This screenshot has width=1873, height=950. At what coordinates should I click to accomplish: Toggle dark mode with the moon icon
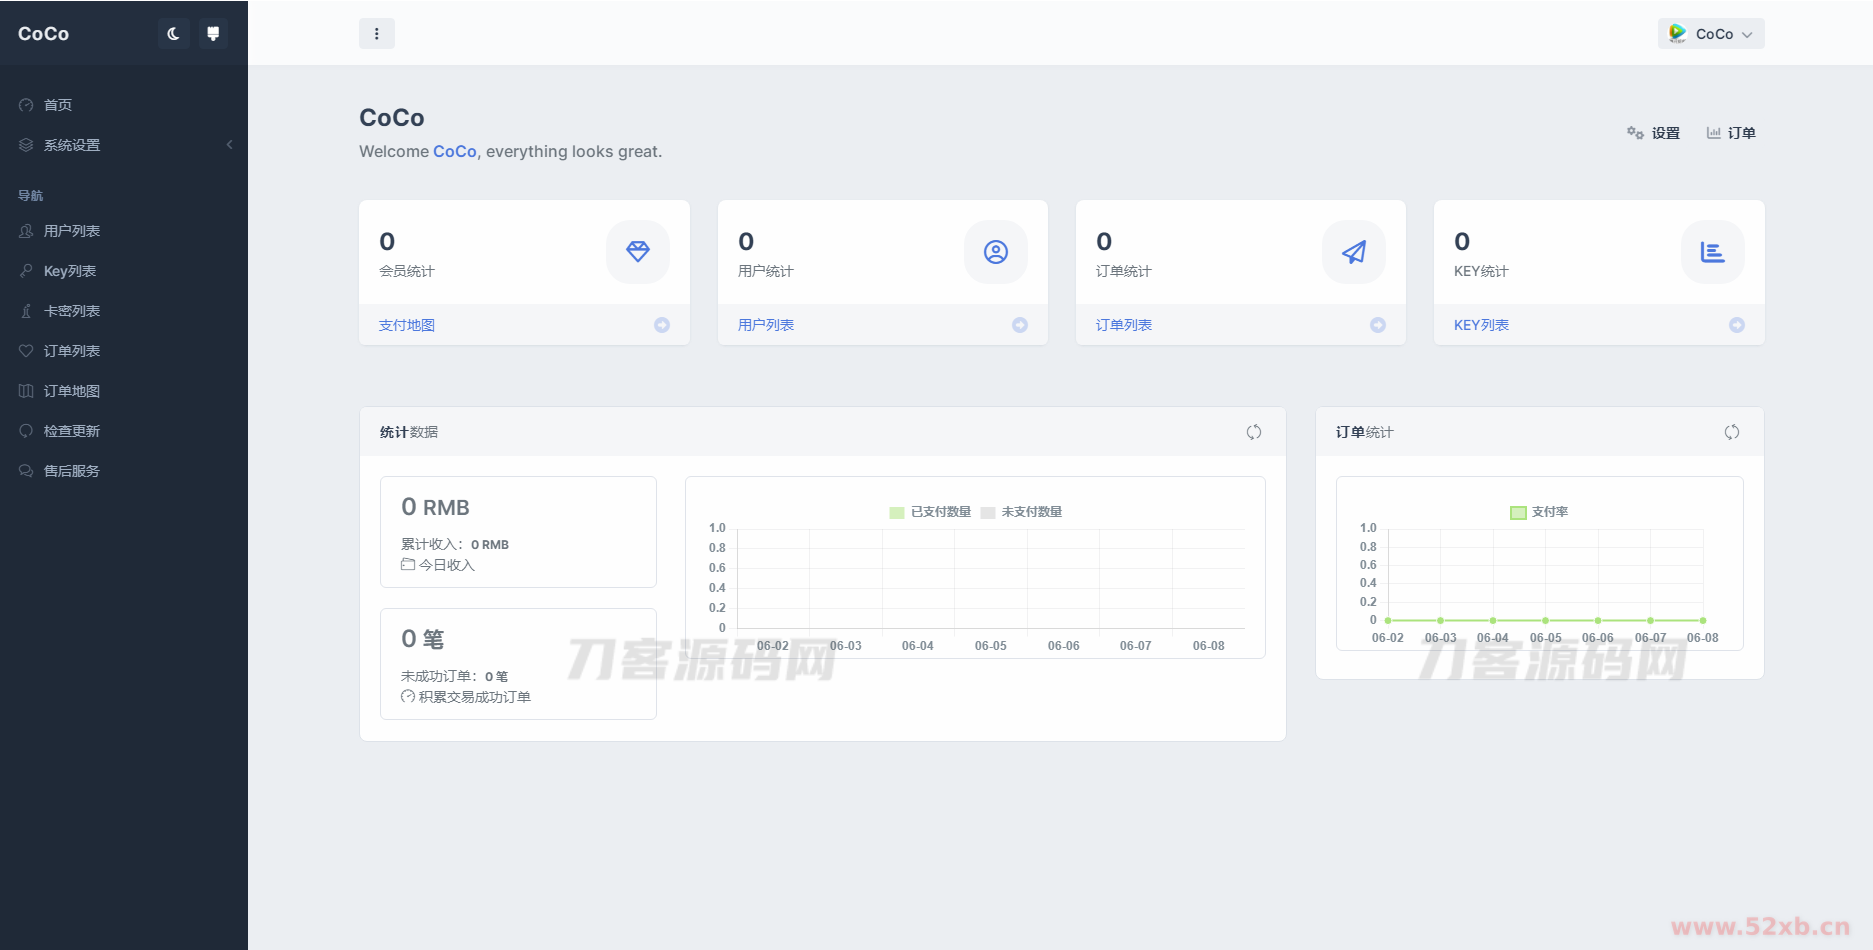(x=173, y=34)
